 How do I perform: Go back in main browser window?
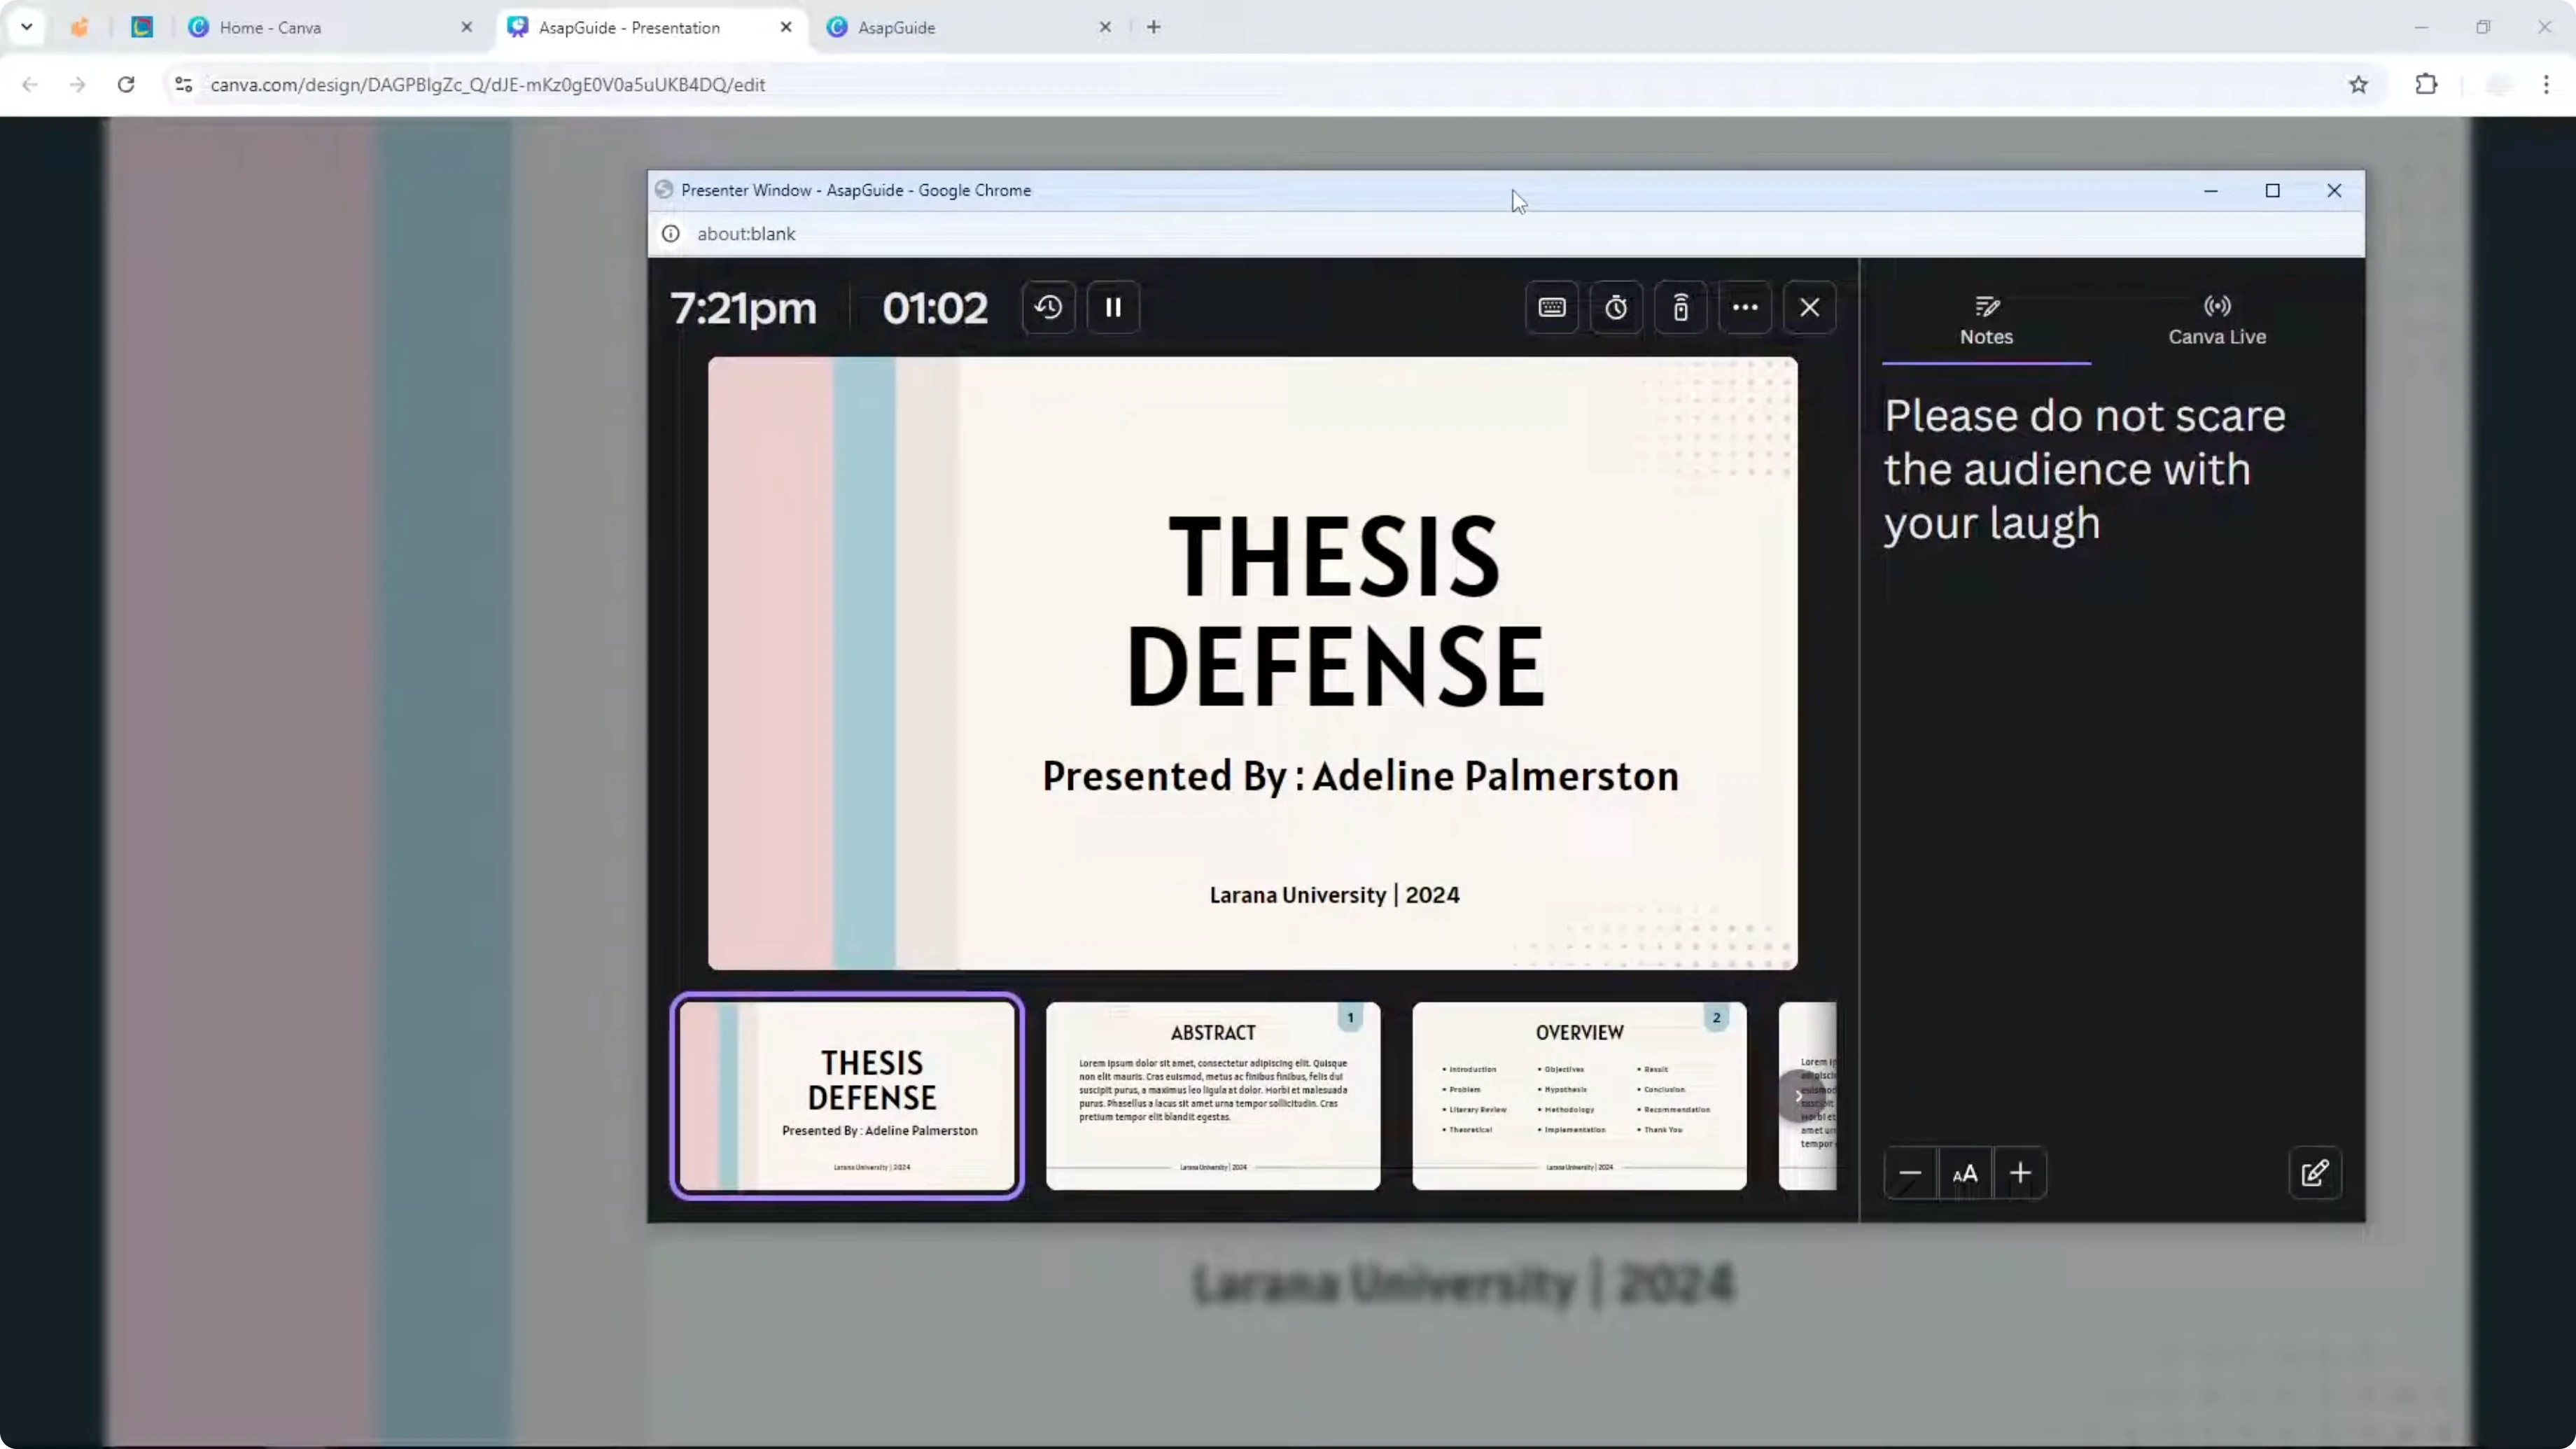pos(30,84)
